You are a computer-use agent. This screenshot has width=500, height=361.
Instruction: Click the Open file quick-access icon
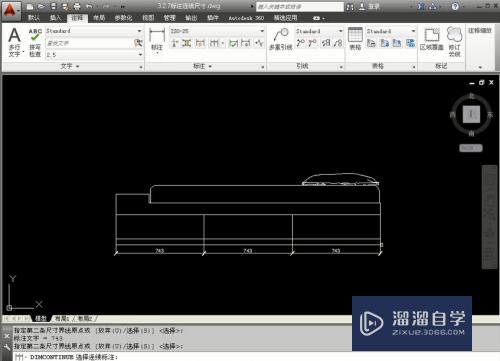(41, 6)
